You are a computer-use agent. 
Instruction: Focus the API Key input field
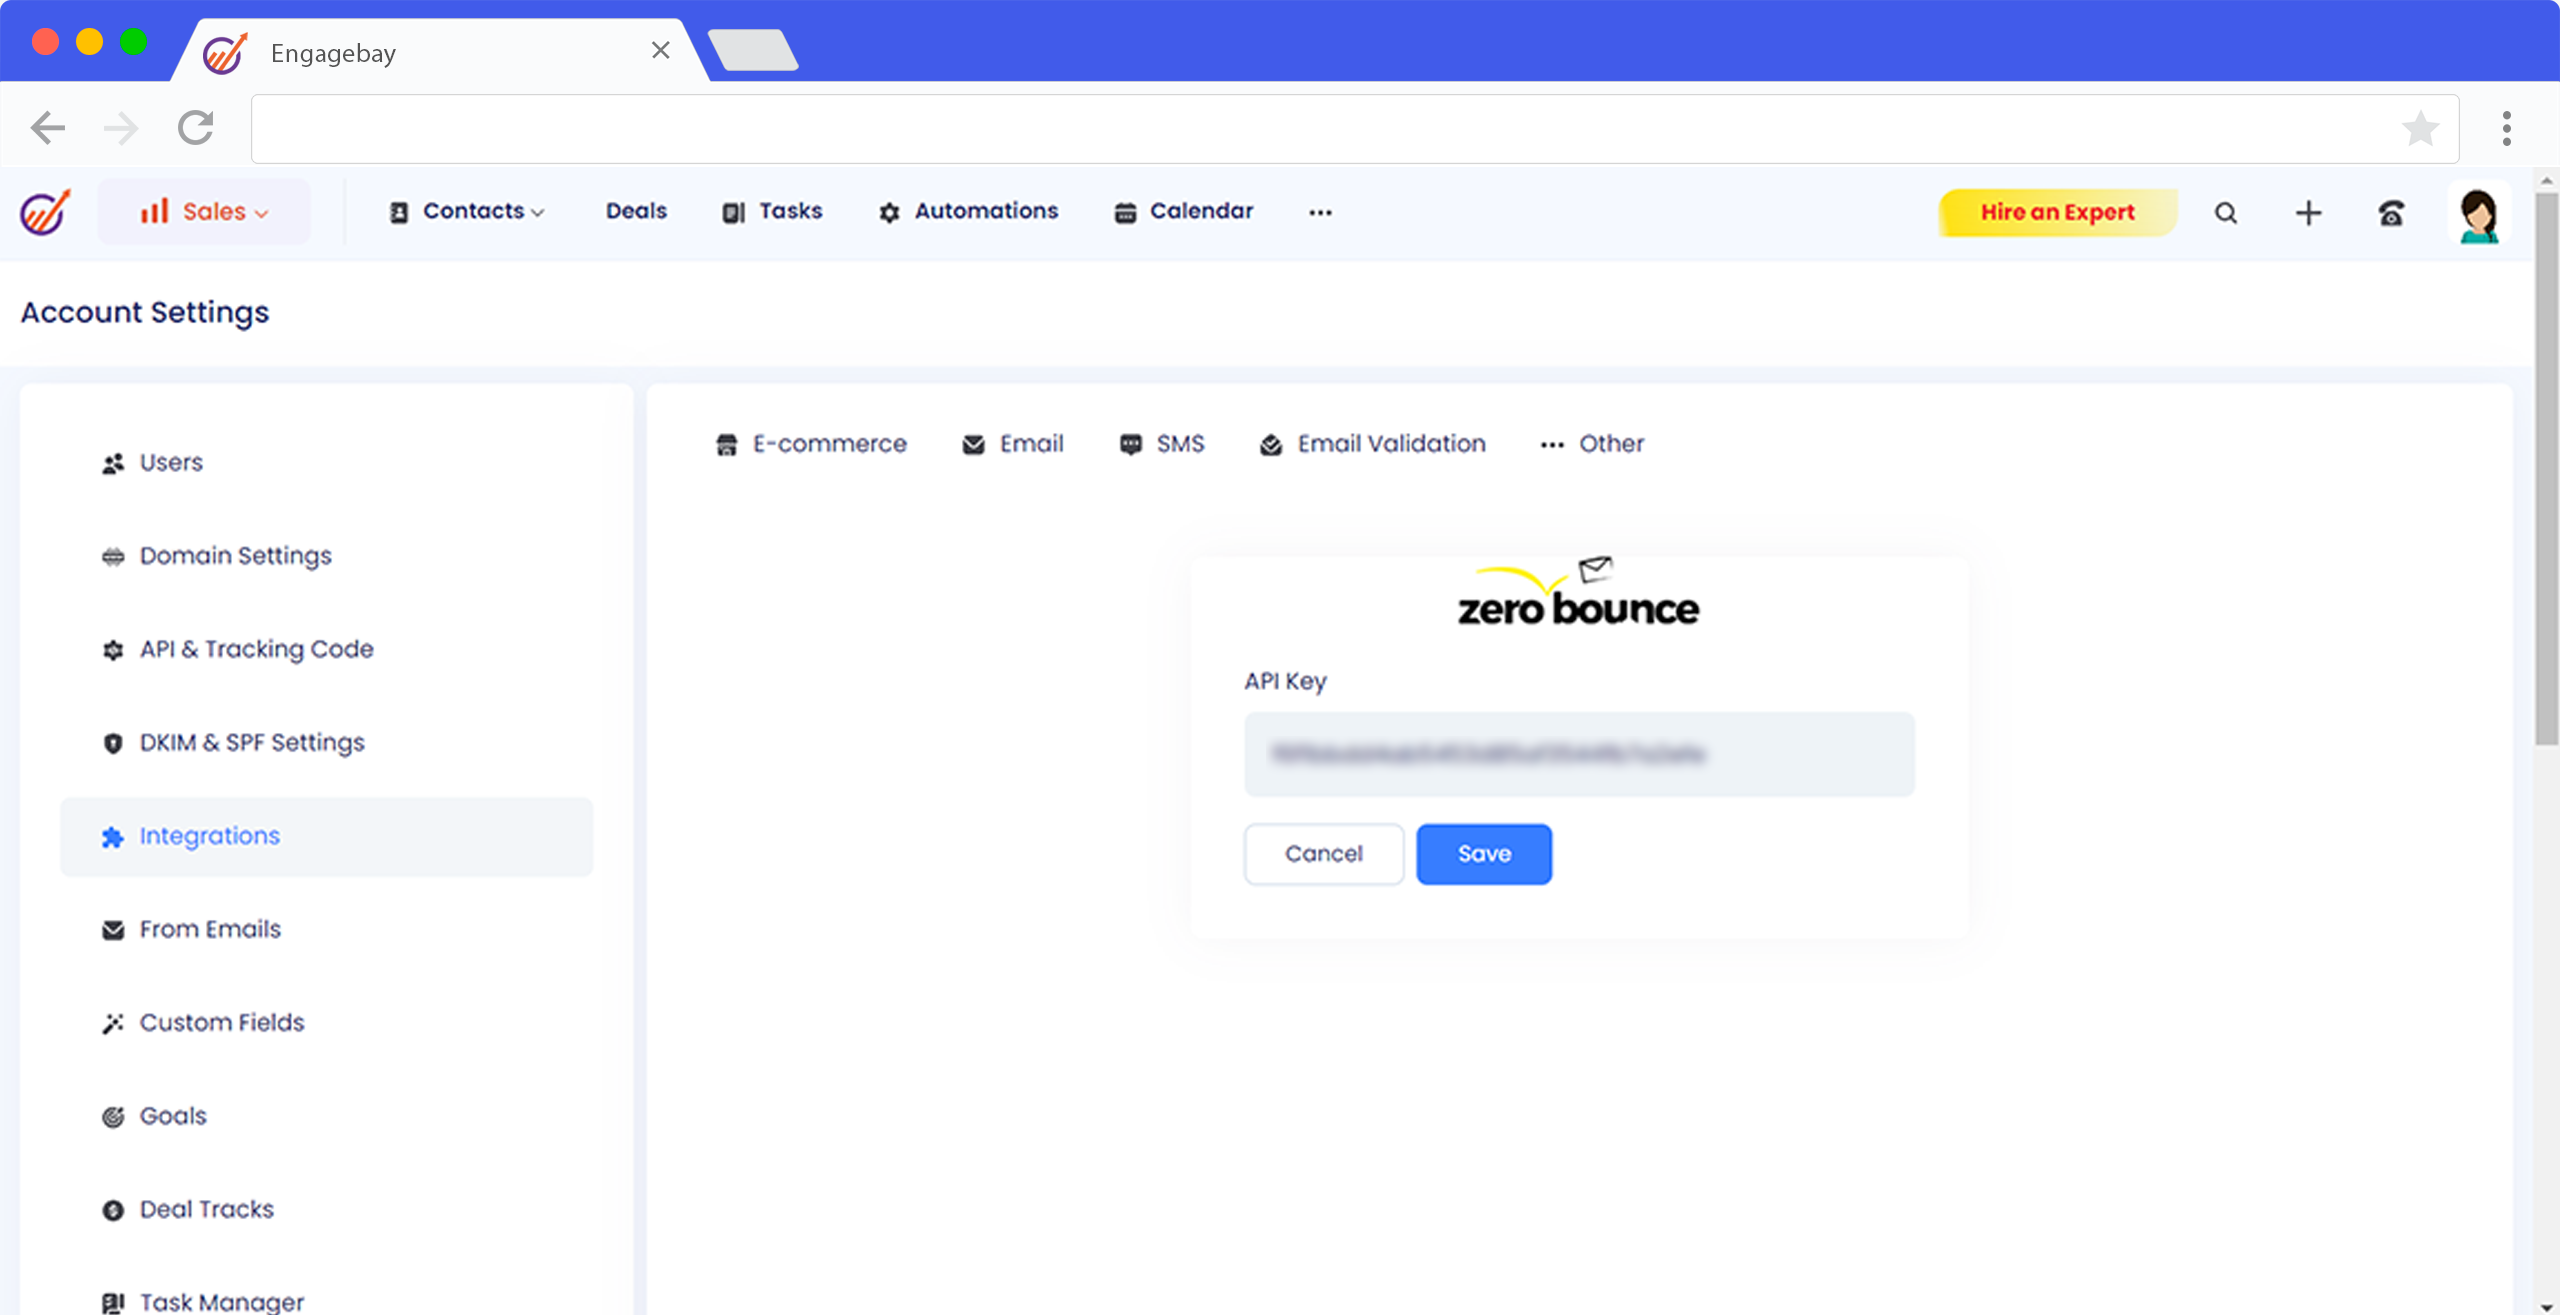pyautogui.click(x=1578, y=754)
